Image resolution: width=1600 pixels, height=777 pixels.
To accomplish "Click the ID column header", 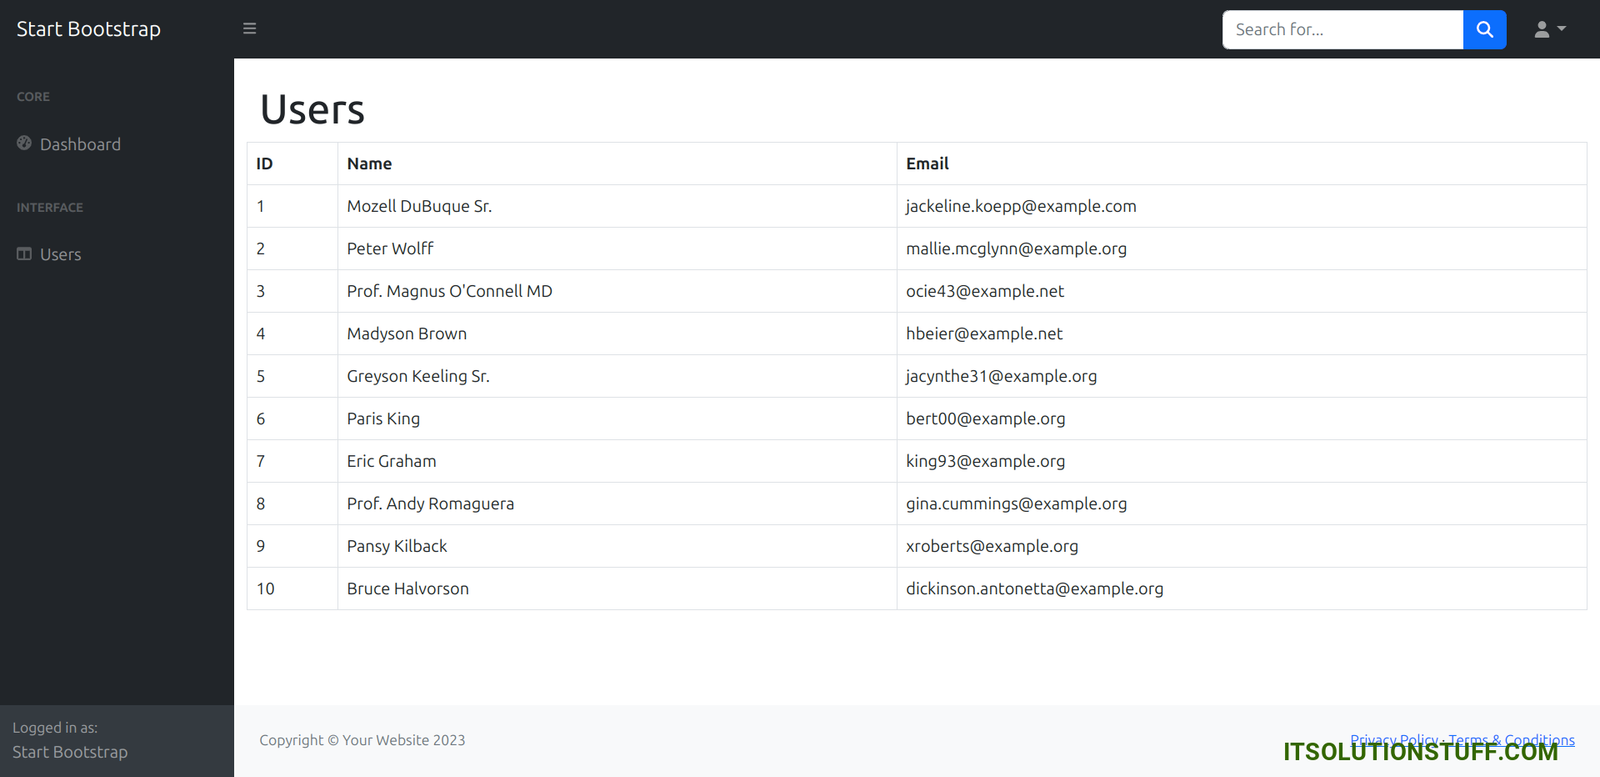I will [x=264, y=164].
